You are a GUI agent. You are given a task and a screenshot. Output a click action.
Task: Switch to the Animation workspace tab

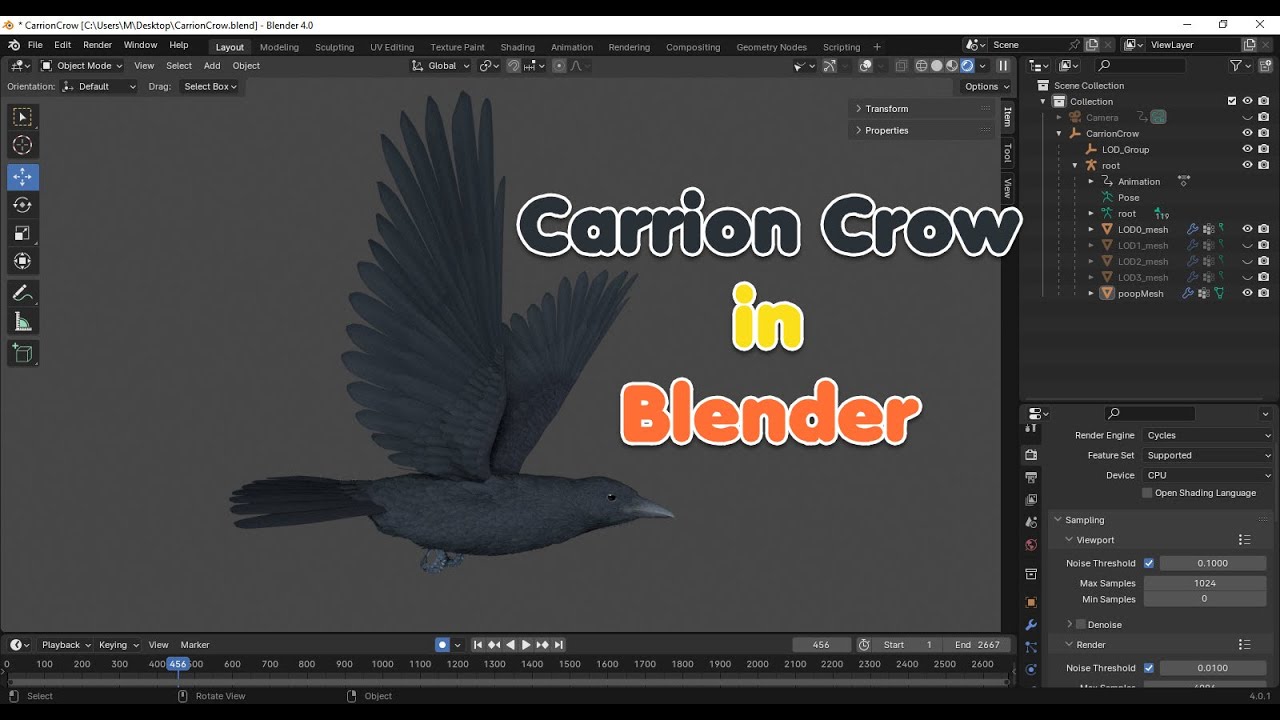(x=572, y=47)
